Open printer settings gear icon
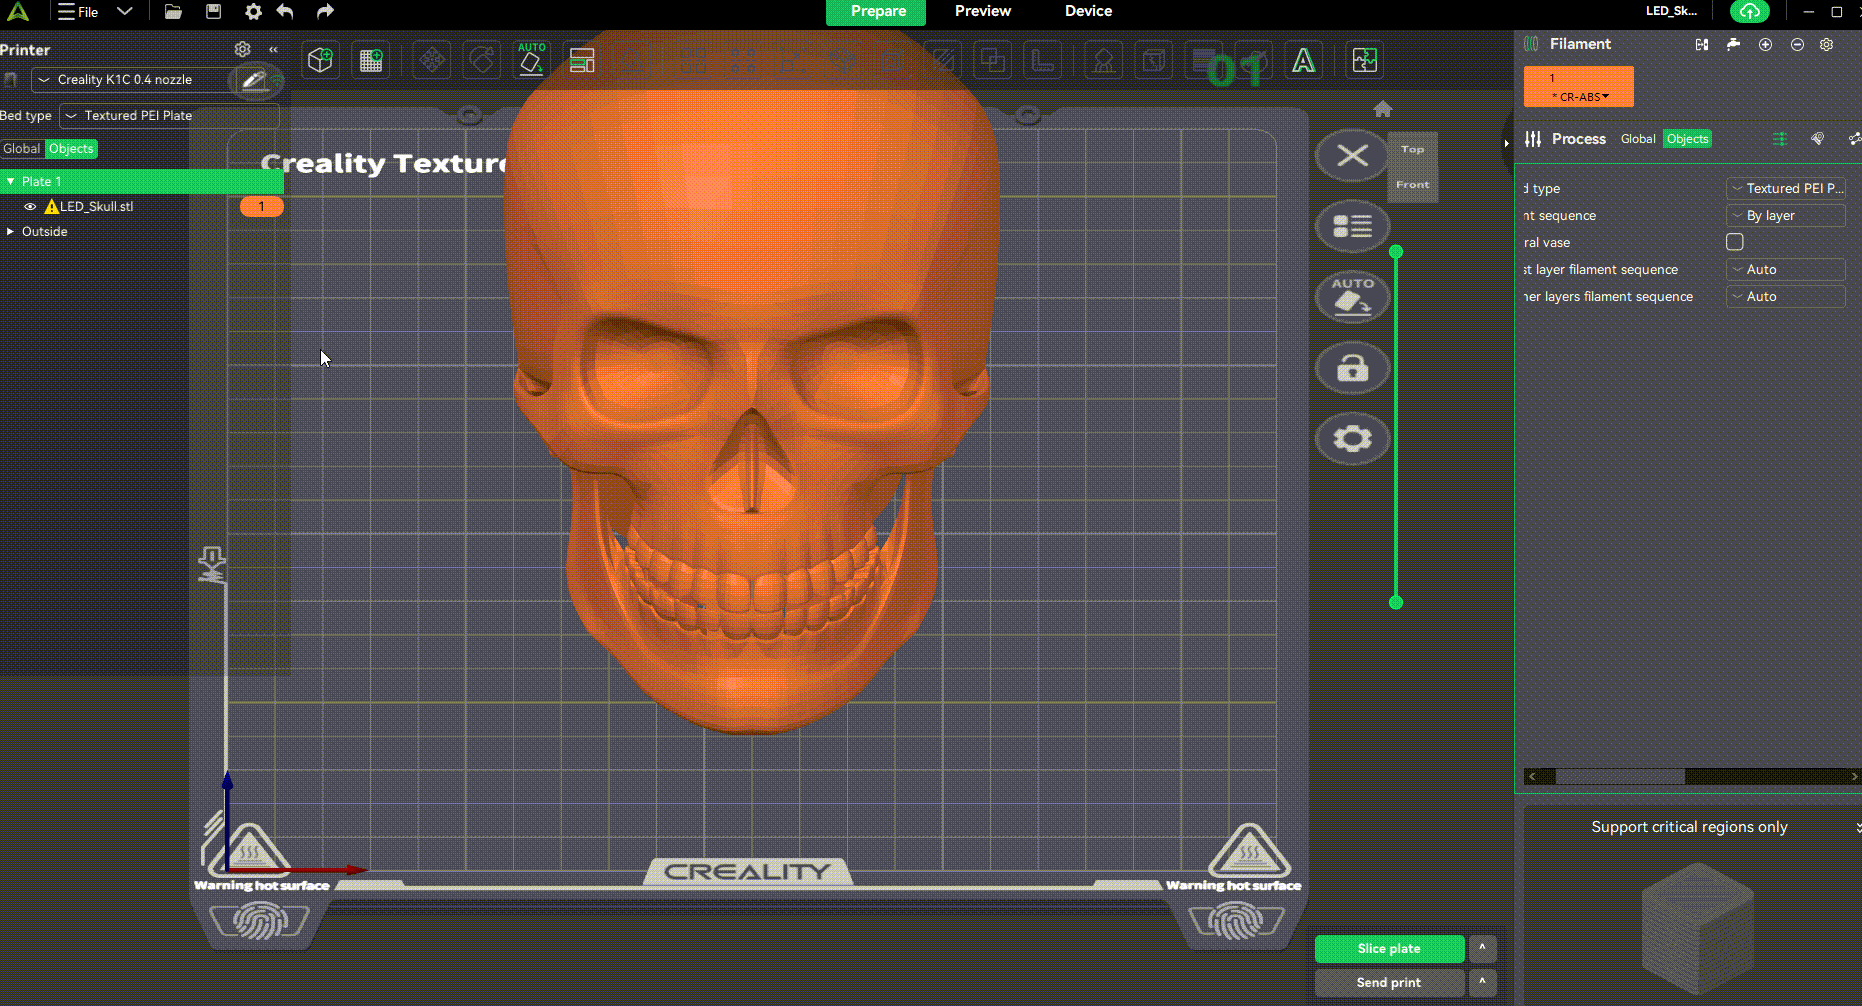 [242, 49]
